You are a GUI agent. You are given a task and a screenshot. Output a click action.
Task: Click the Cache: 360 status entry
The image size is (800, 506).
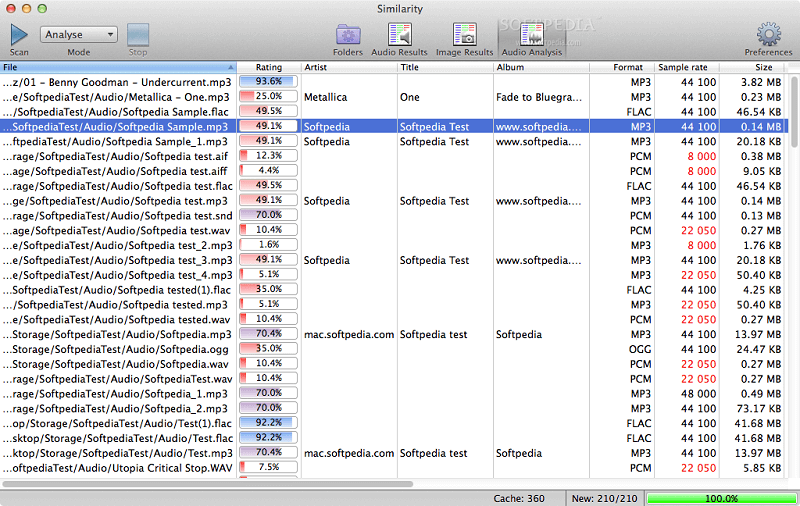[519, 498]
